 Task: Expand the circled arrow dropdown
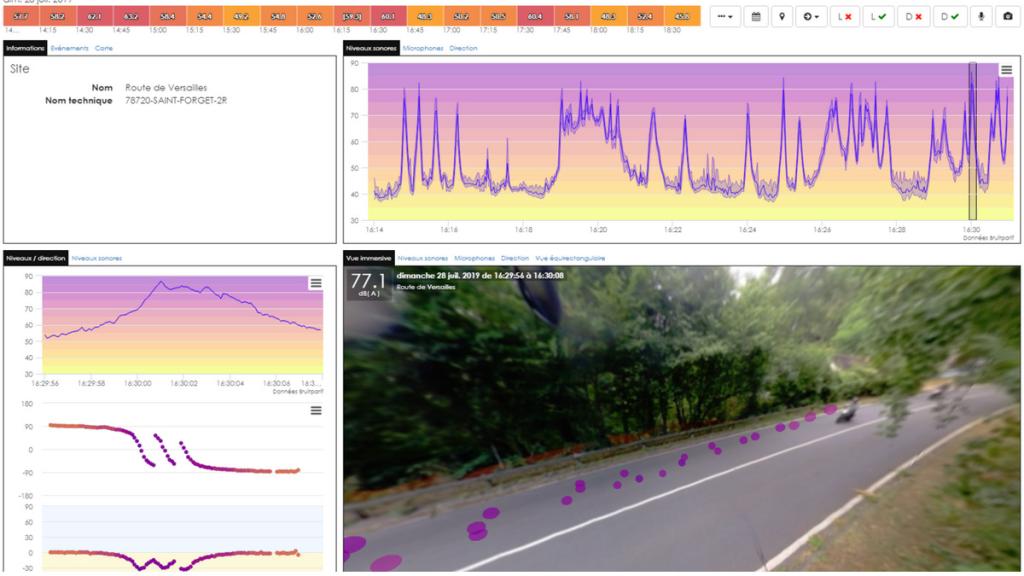811,17
